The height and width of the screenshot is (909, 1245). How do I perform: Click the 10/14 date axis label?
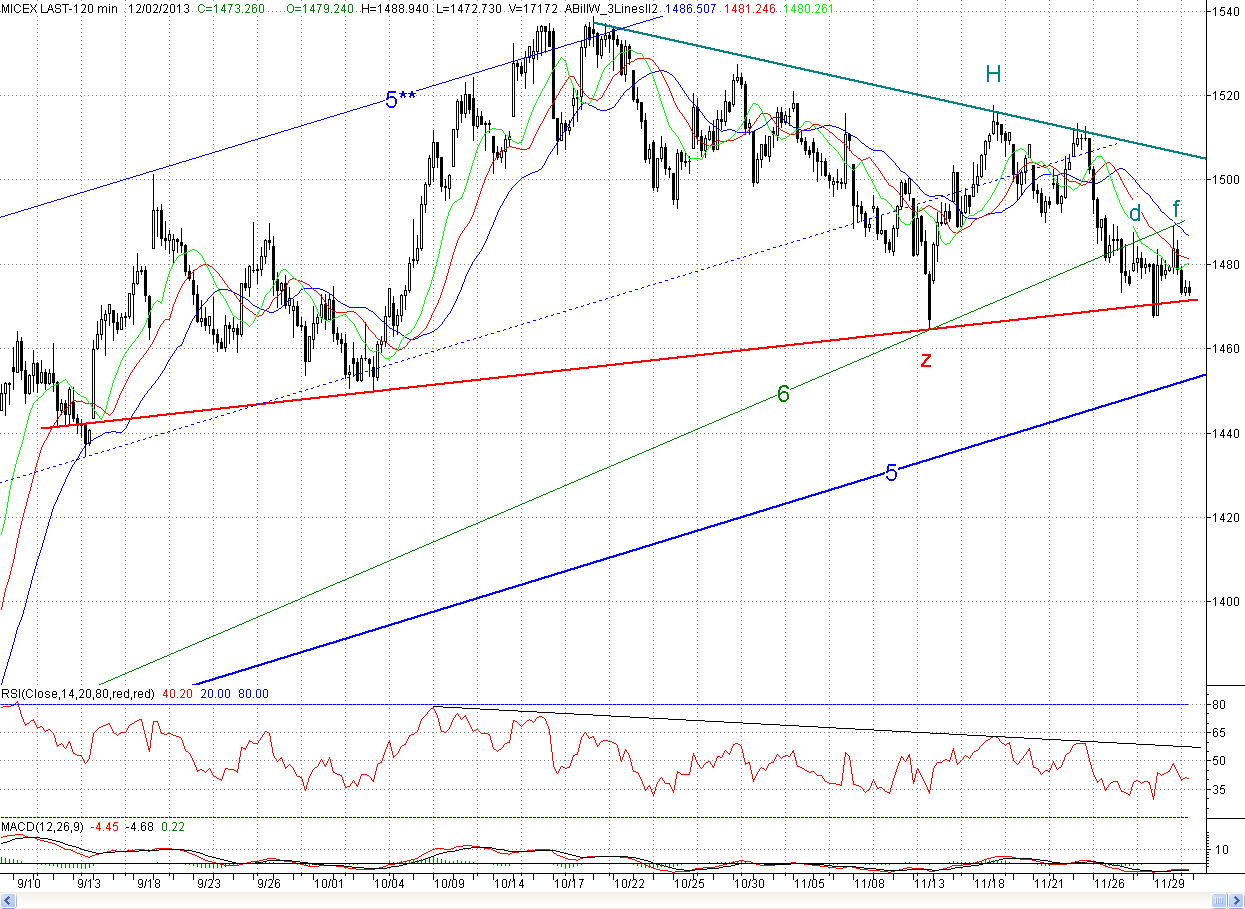click(x=510, y=884)
